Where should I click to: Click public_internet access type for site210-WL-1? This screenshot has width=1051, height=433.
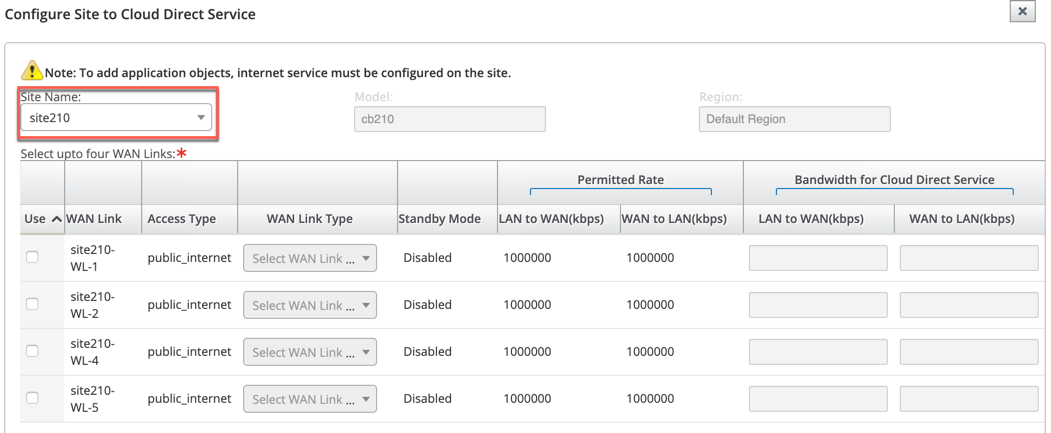click(x=190, y=258)
